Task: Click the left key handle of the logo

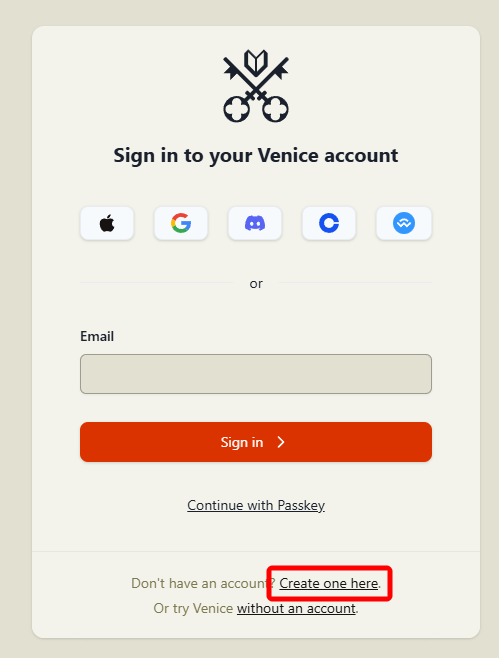Action: [237, 110]
